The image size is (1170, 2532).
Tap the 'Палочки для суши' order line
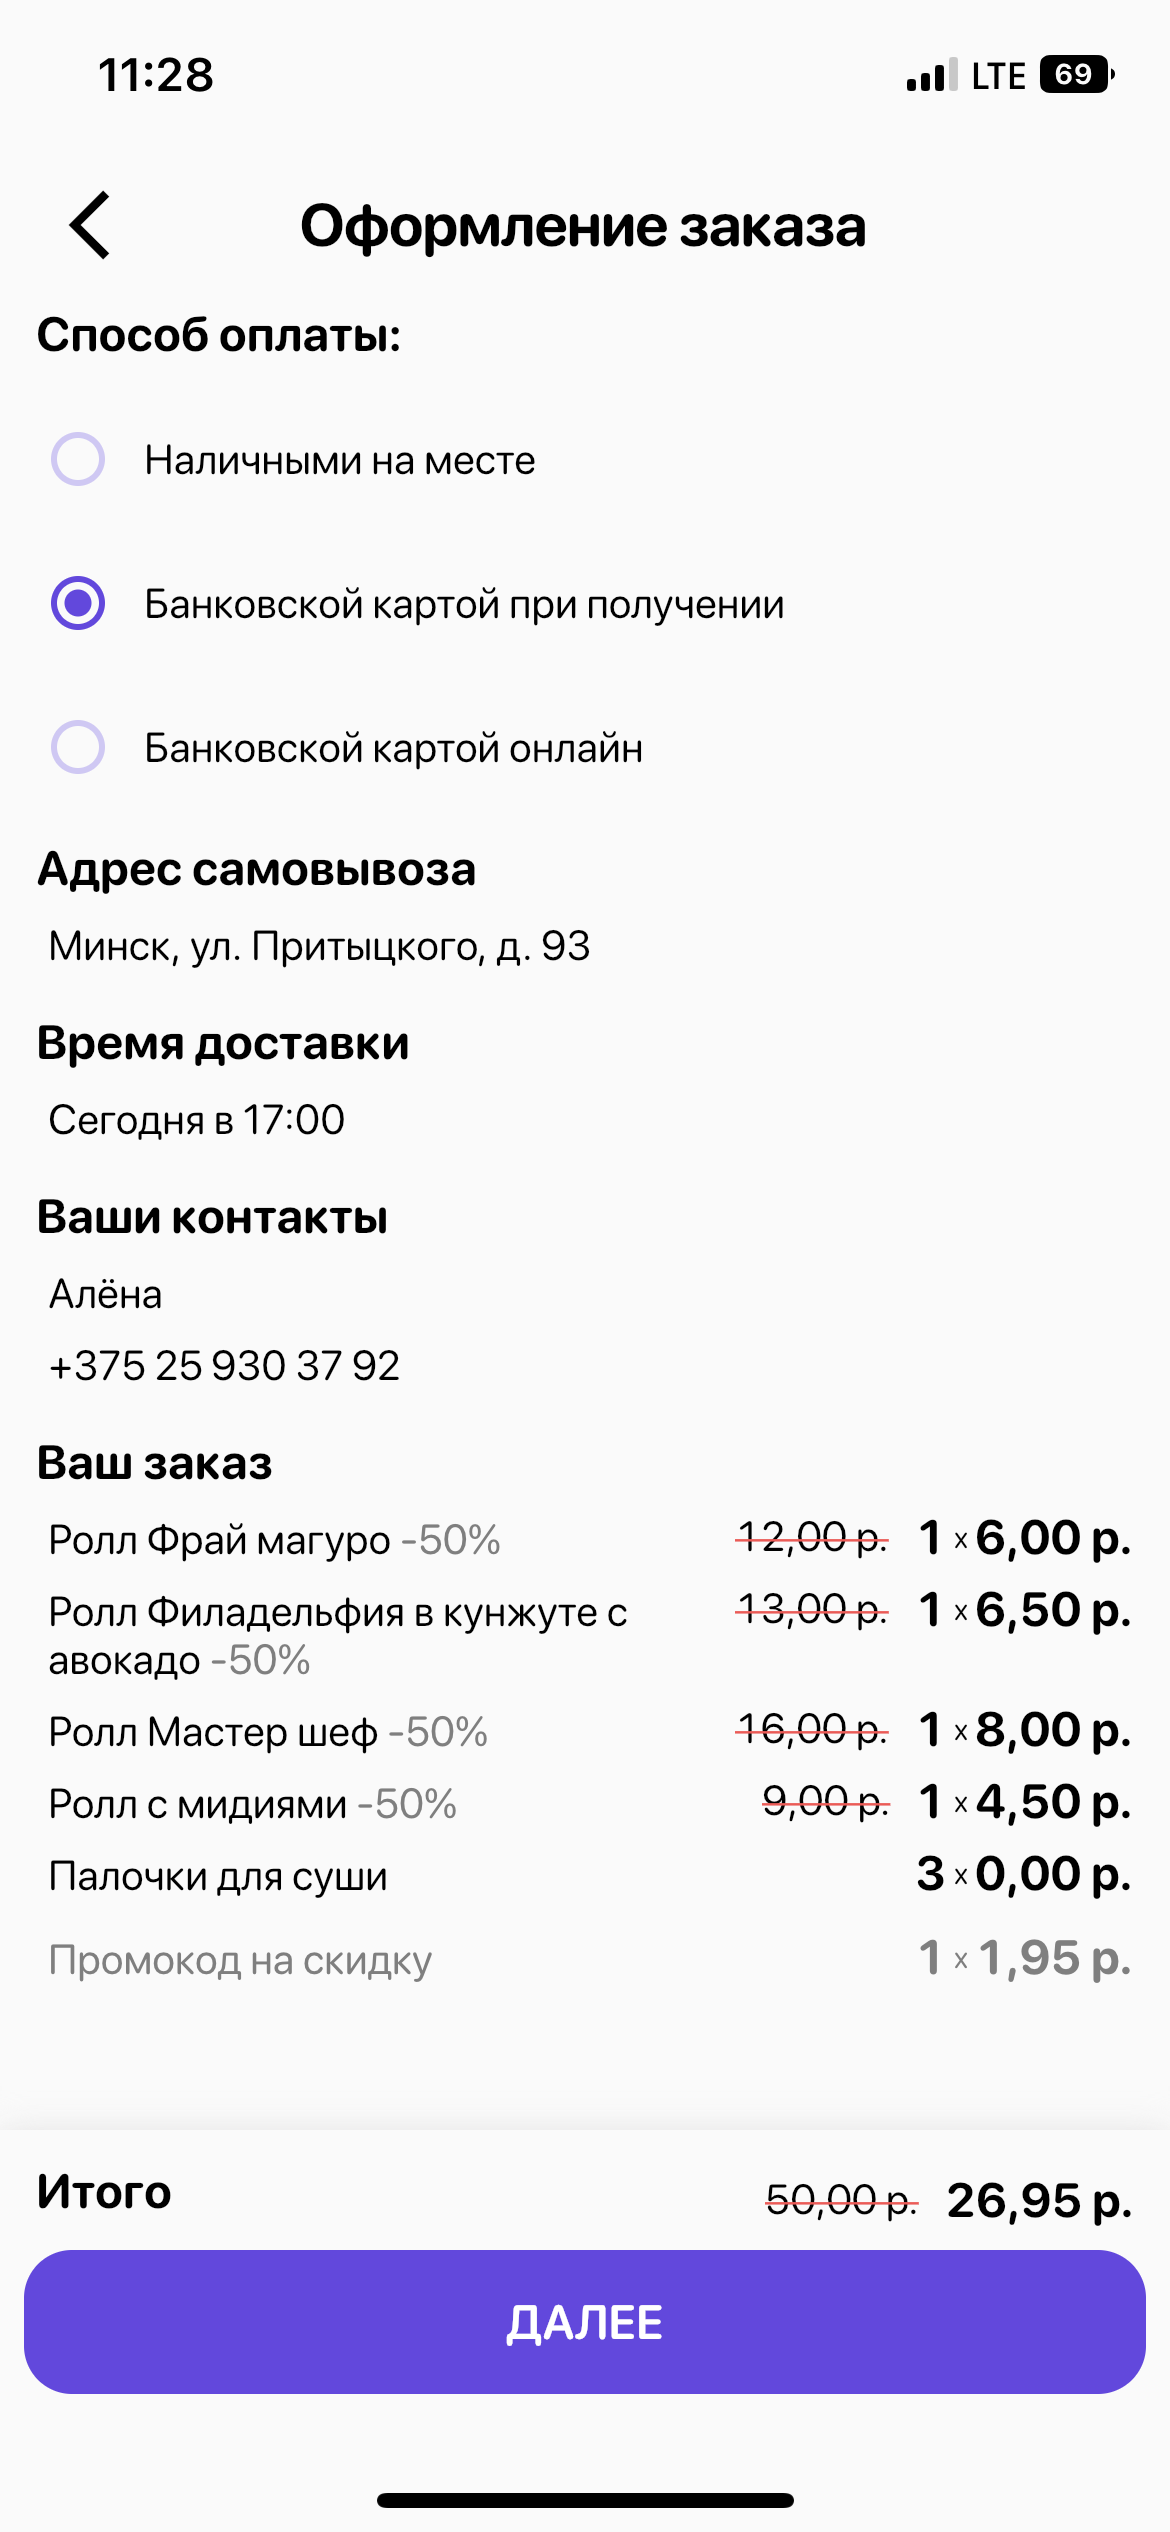point(218,1876)
